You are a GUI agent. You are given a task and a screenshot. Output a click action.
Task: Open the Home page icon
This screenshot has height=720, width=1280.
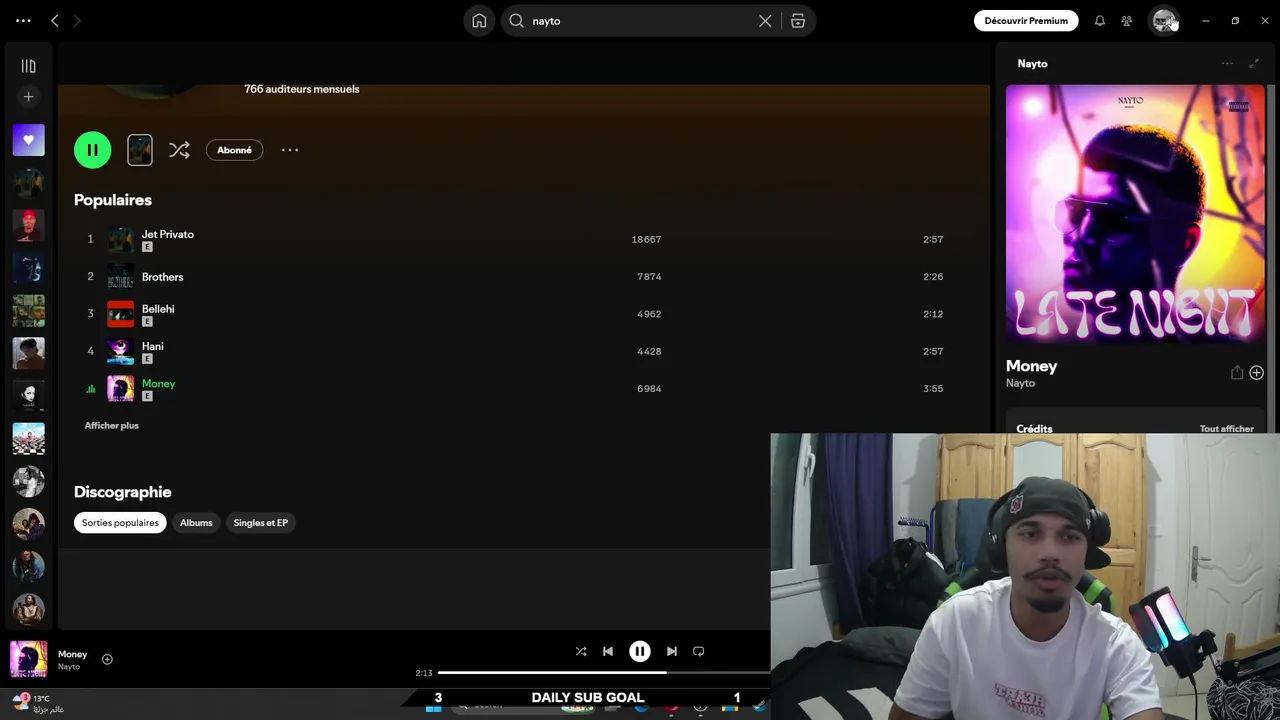click(479, 20)
